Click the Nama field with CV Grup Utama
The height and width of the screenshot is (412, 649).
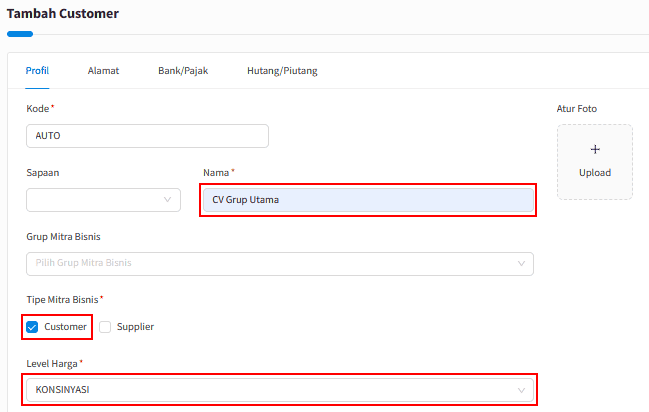pos(368,200)
